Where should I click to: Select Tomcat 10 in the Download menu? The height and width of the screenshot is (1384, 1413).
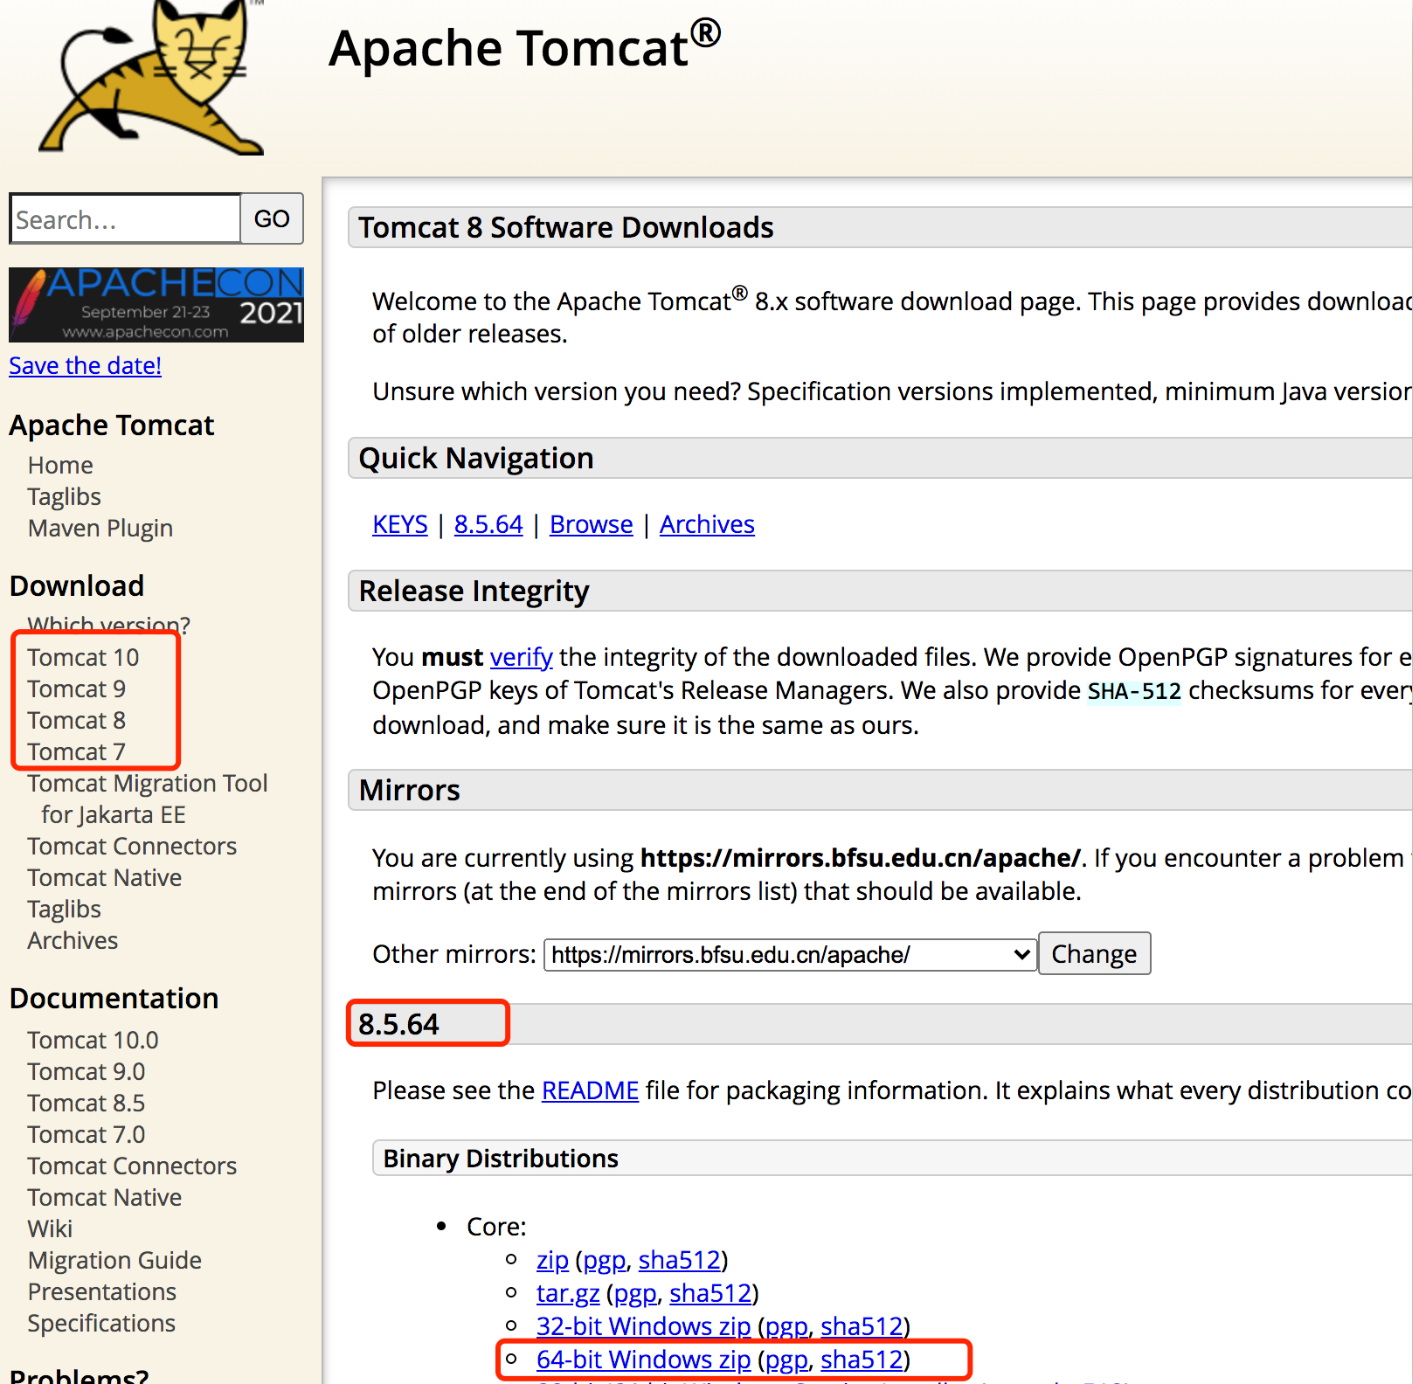pos(83,657)
